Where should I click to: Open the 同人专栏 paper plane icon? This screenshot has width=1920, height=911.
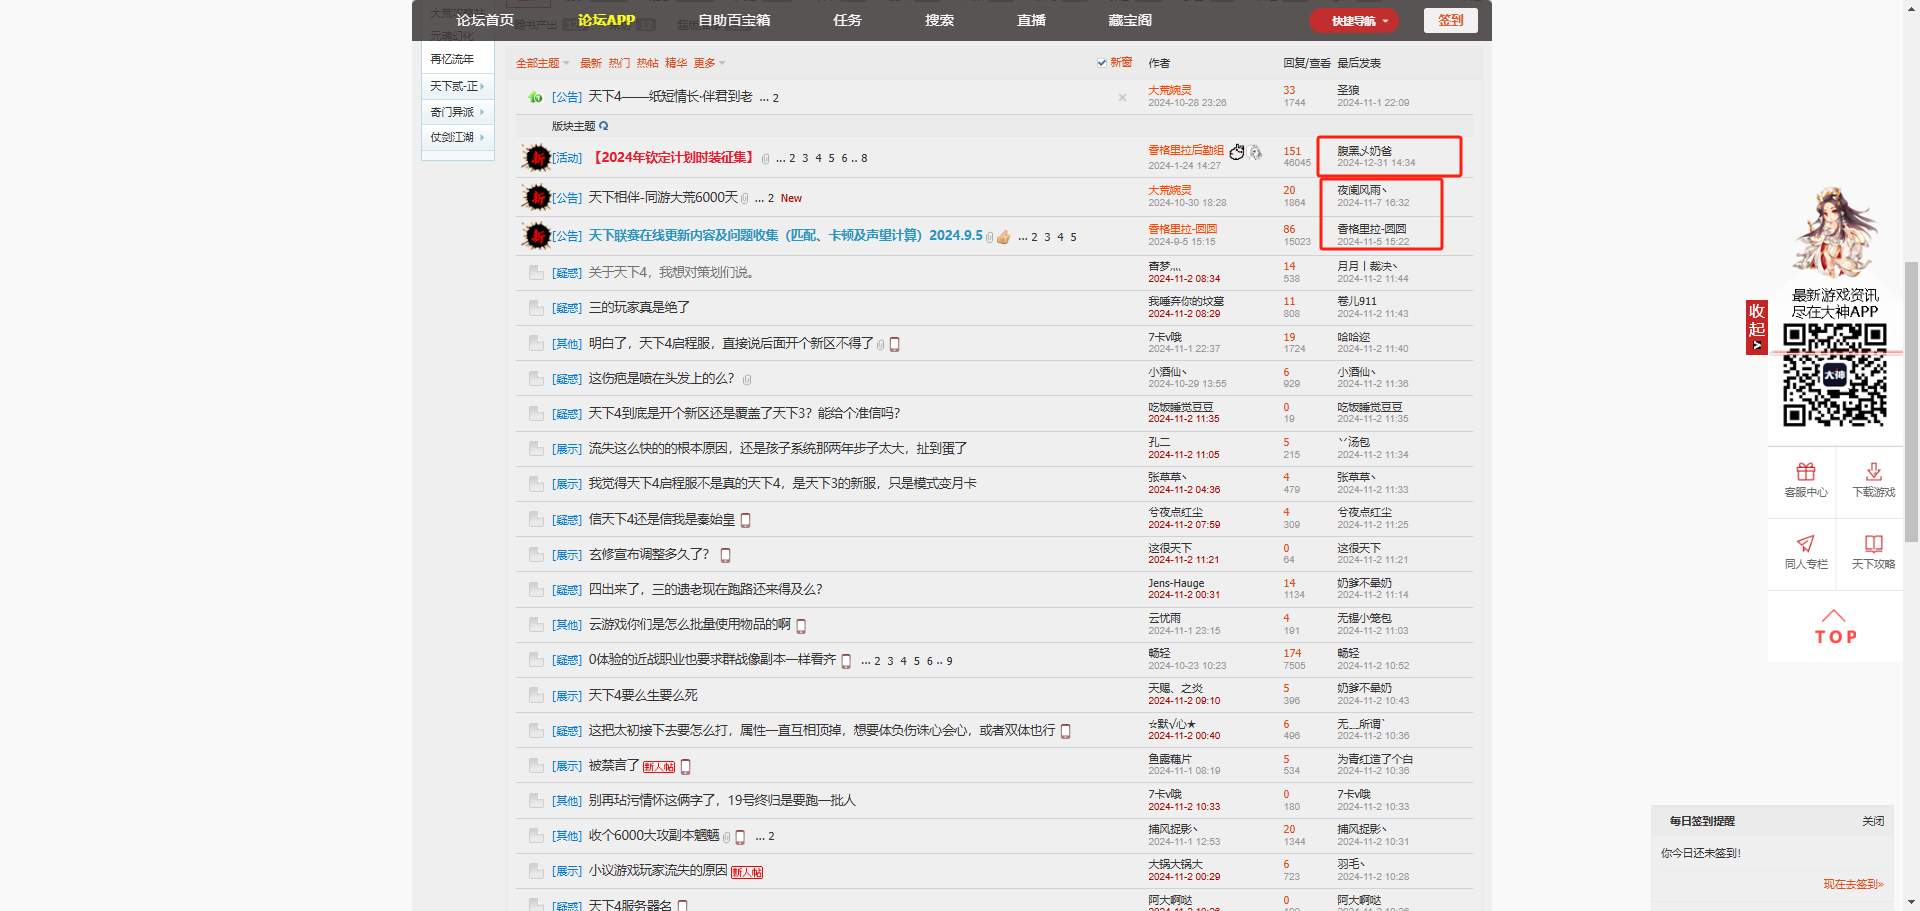point(1805,543)
